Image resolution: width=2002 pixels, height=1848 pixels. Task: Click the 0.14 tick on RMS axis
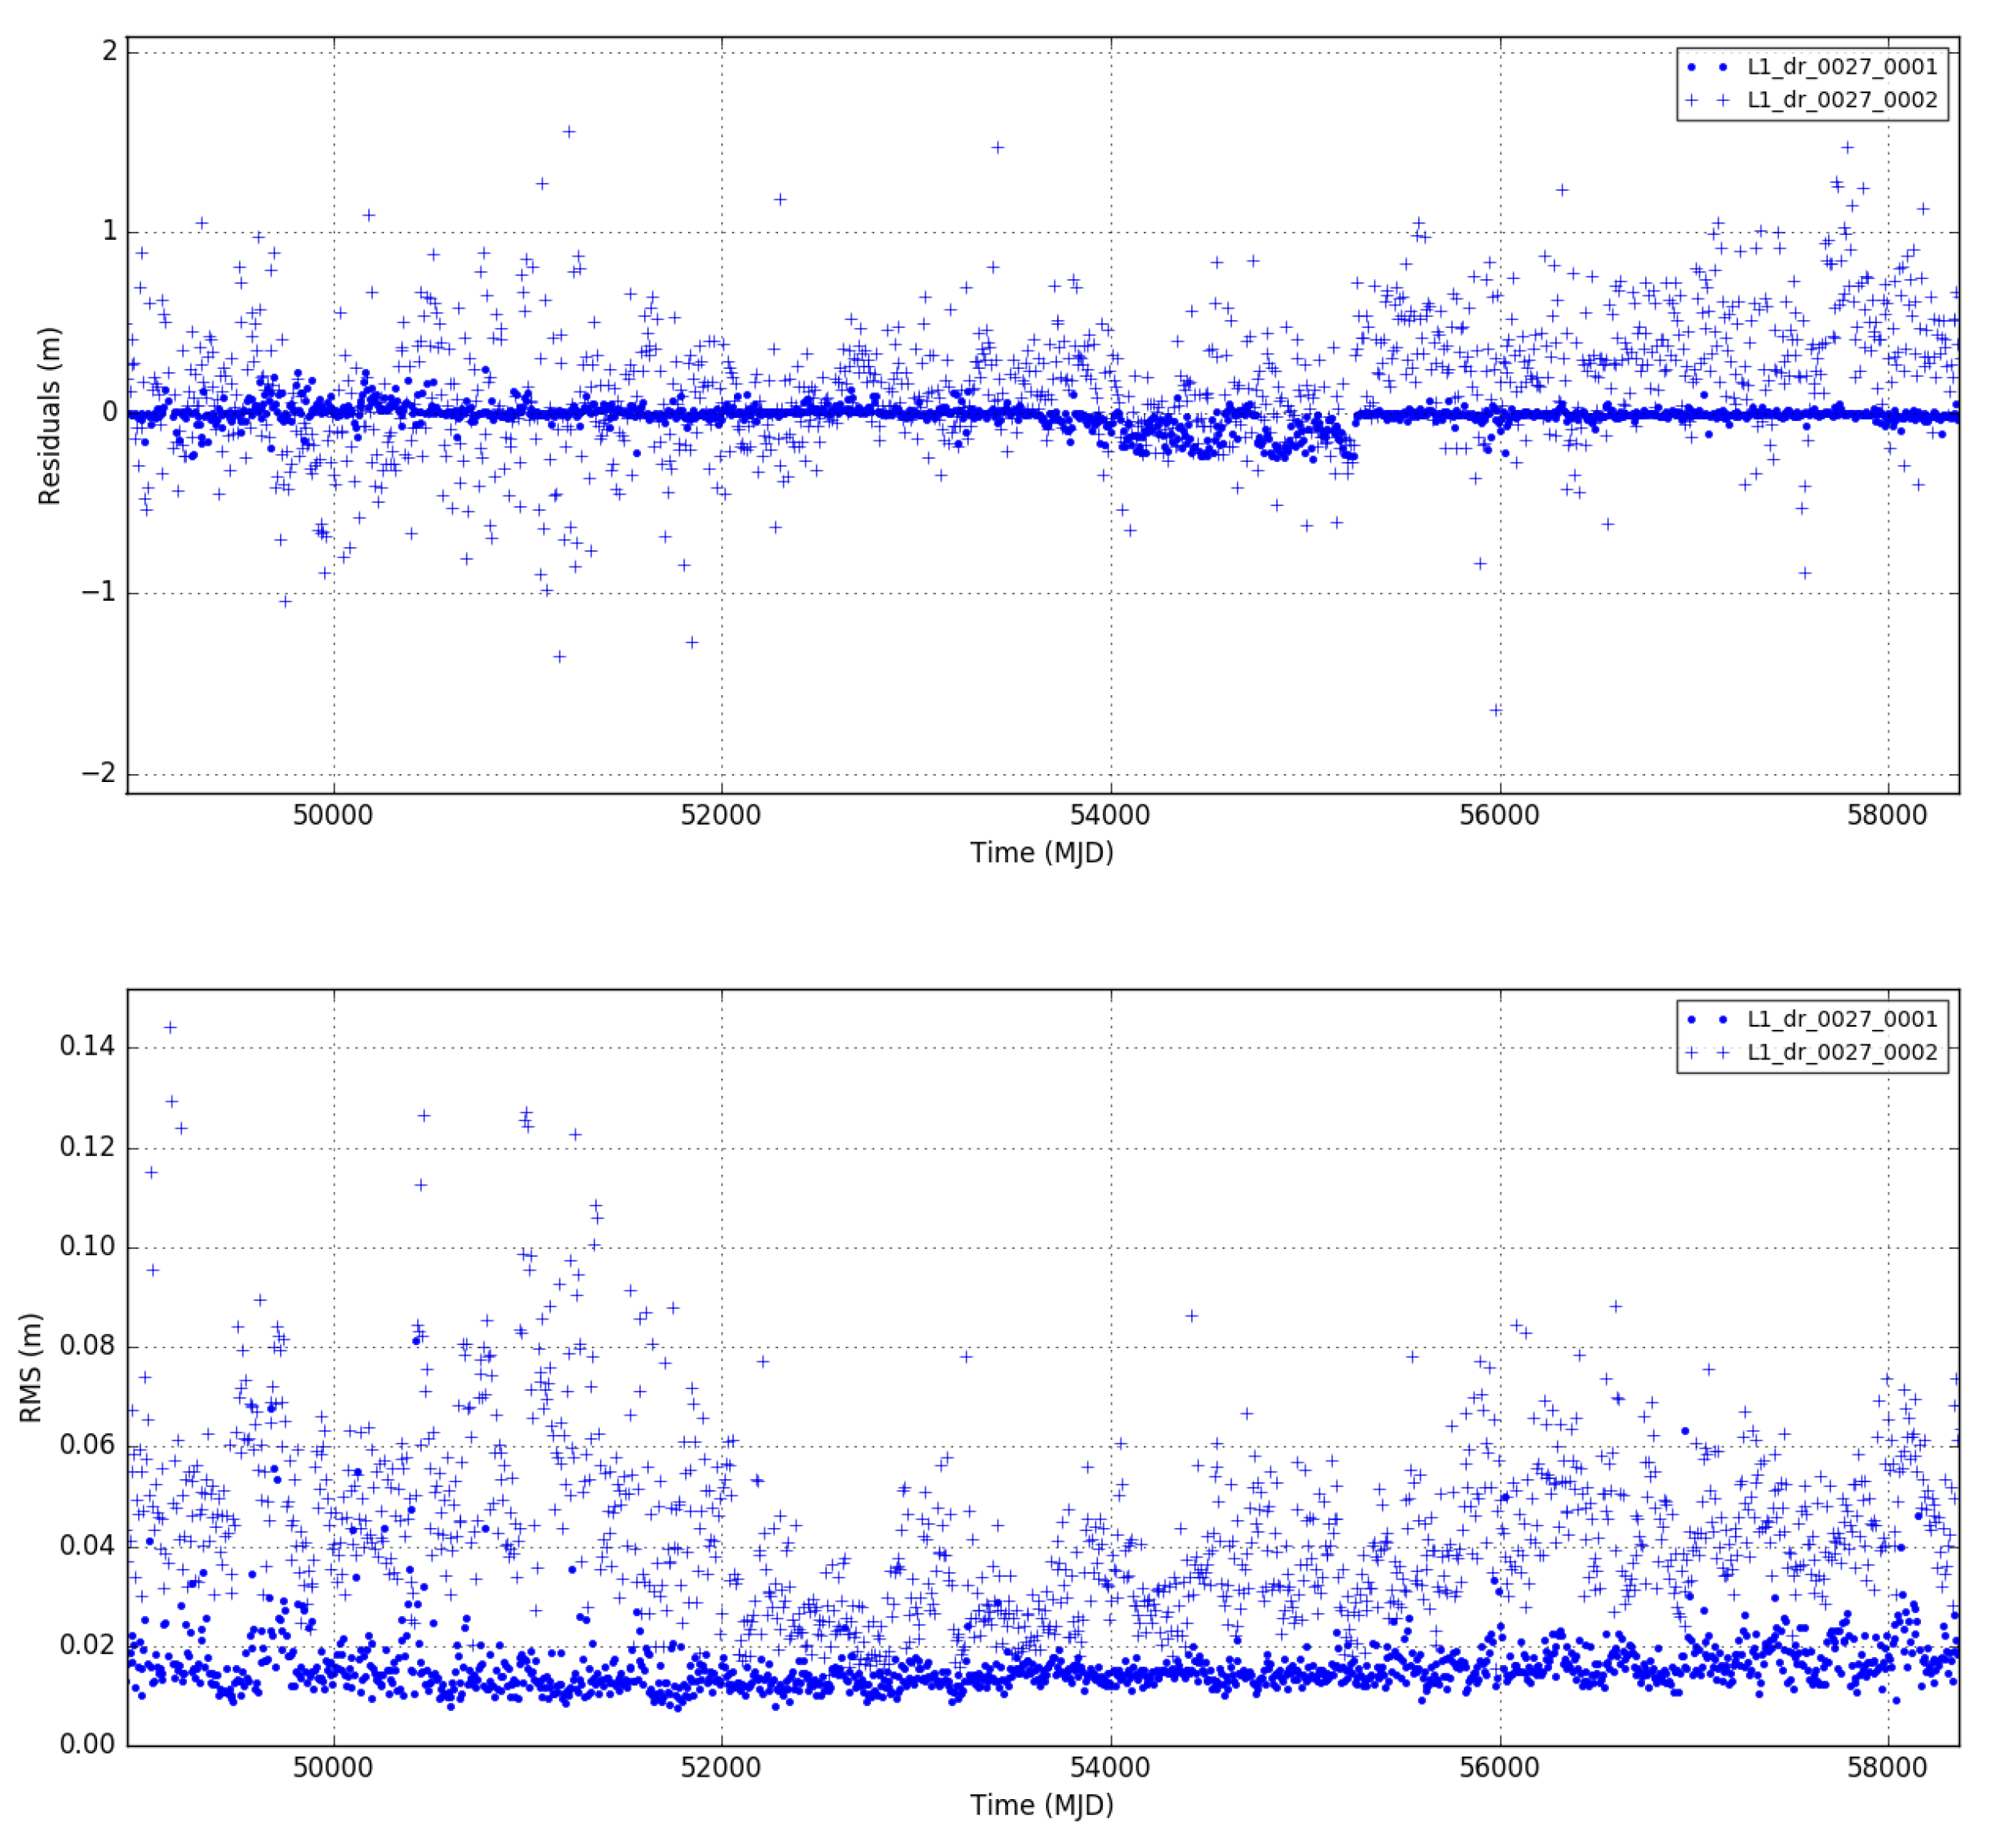coord(87,1047)
